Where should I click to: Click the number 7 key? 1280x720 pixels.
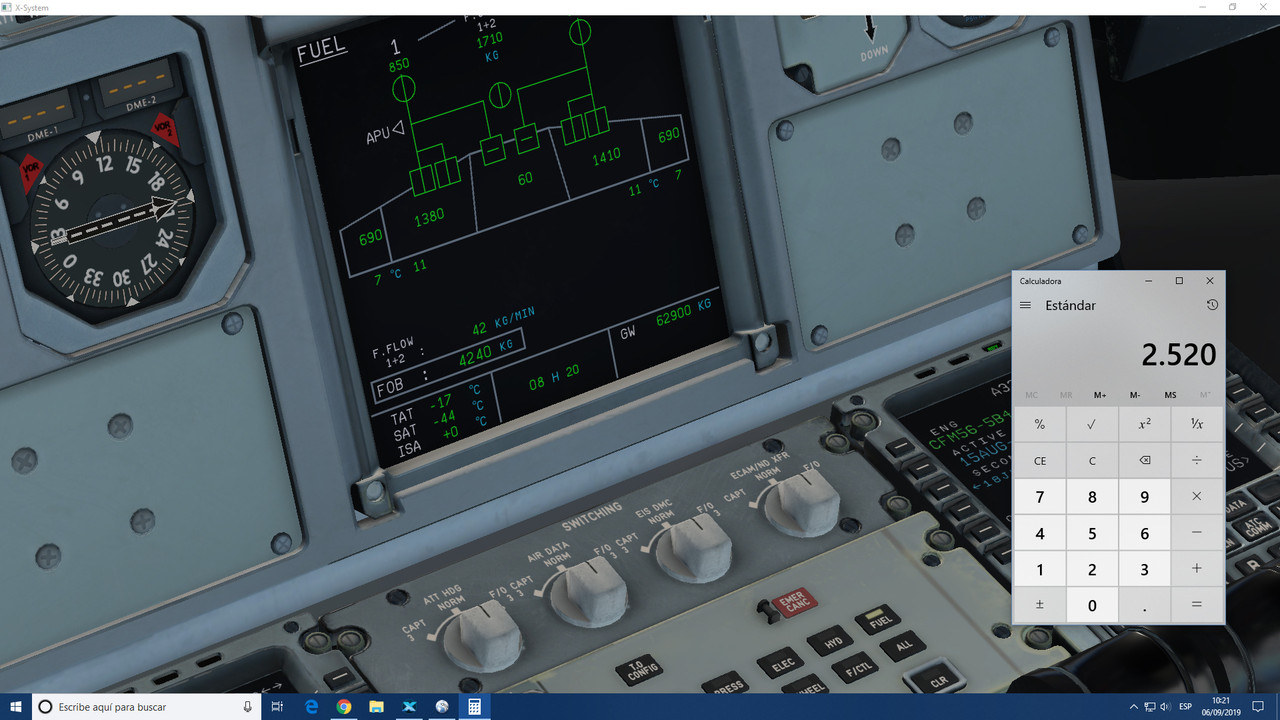[x=1040, y=497]
